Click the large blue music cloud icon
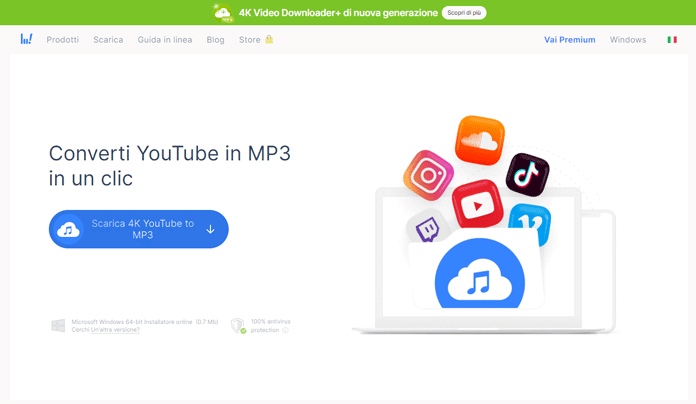This screenshot has width=696, height=404. point(480,274)
